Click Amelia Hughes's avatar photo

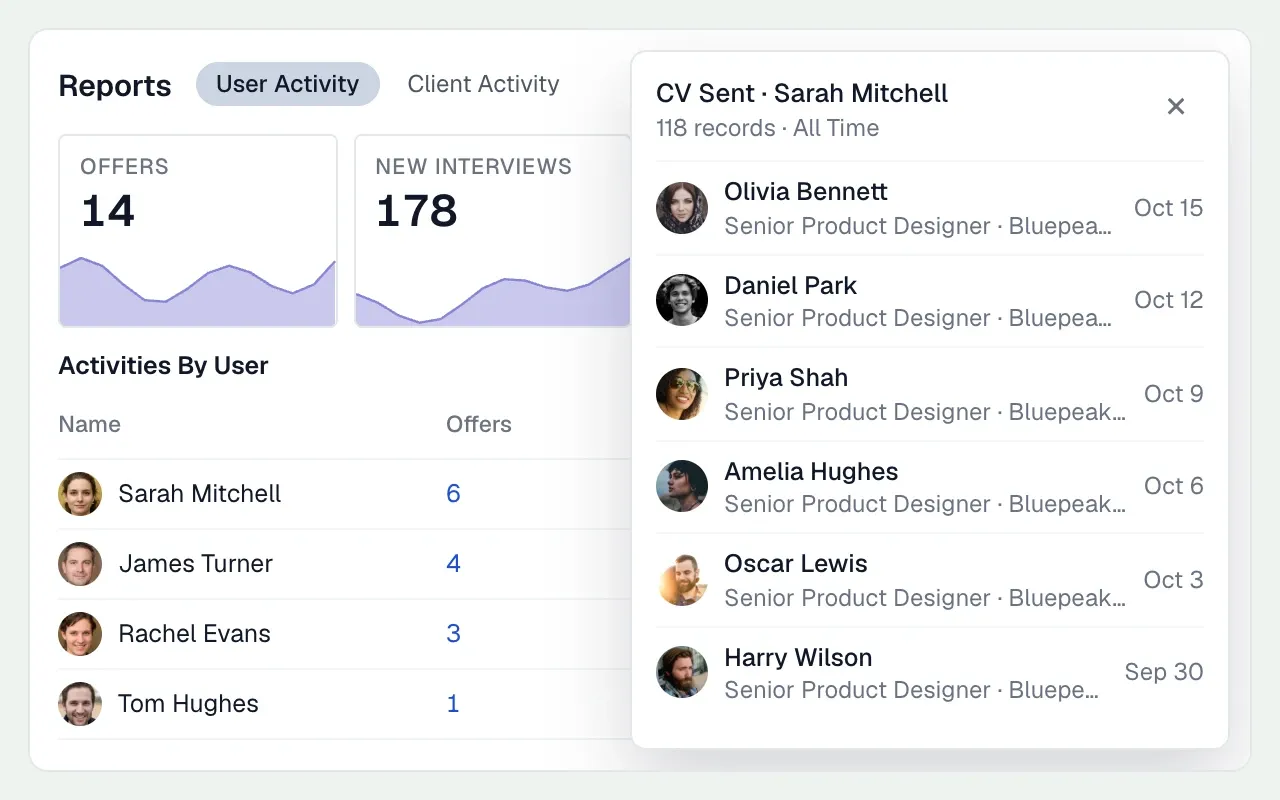[682, 486]
